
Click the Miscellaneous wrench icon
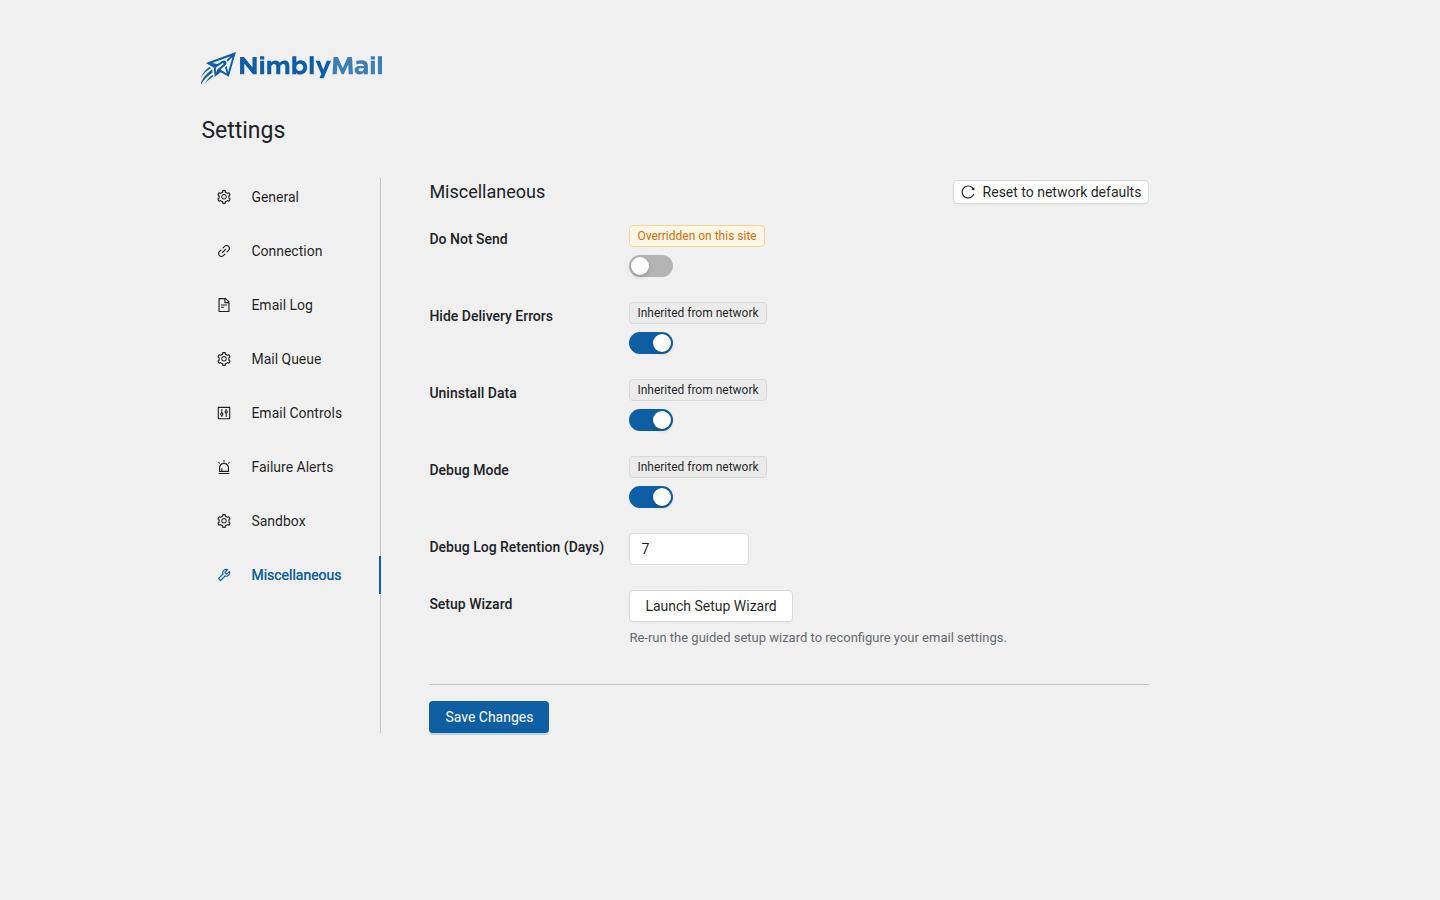224,575
